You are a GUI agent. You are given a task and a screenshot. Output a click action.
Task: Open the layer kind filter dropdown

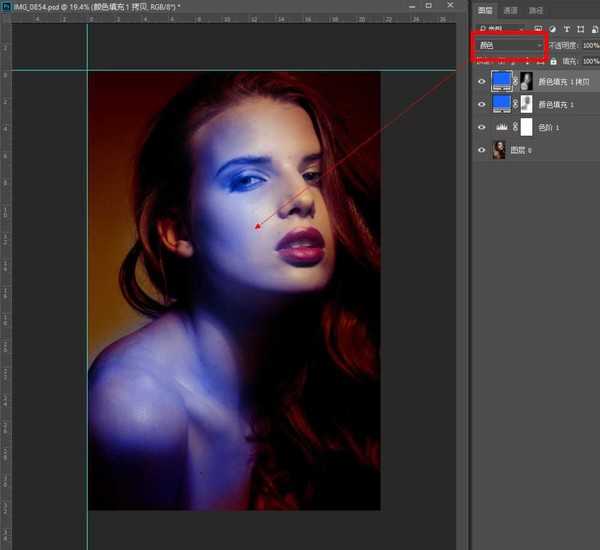tap(498, 28)
